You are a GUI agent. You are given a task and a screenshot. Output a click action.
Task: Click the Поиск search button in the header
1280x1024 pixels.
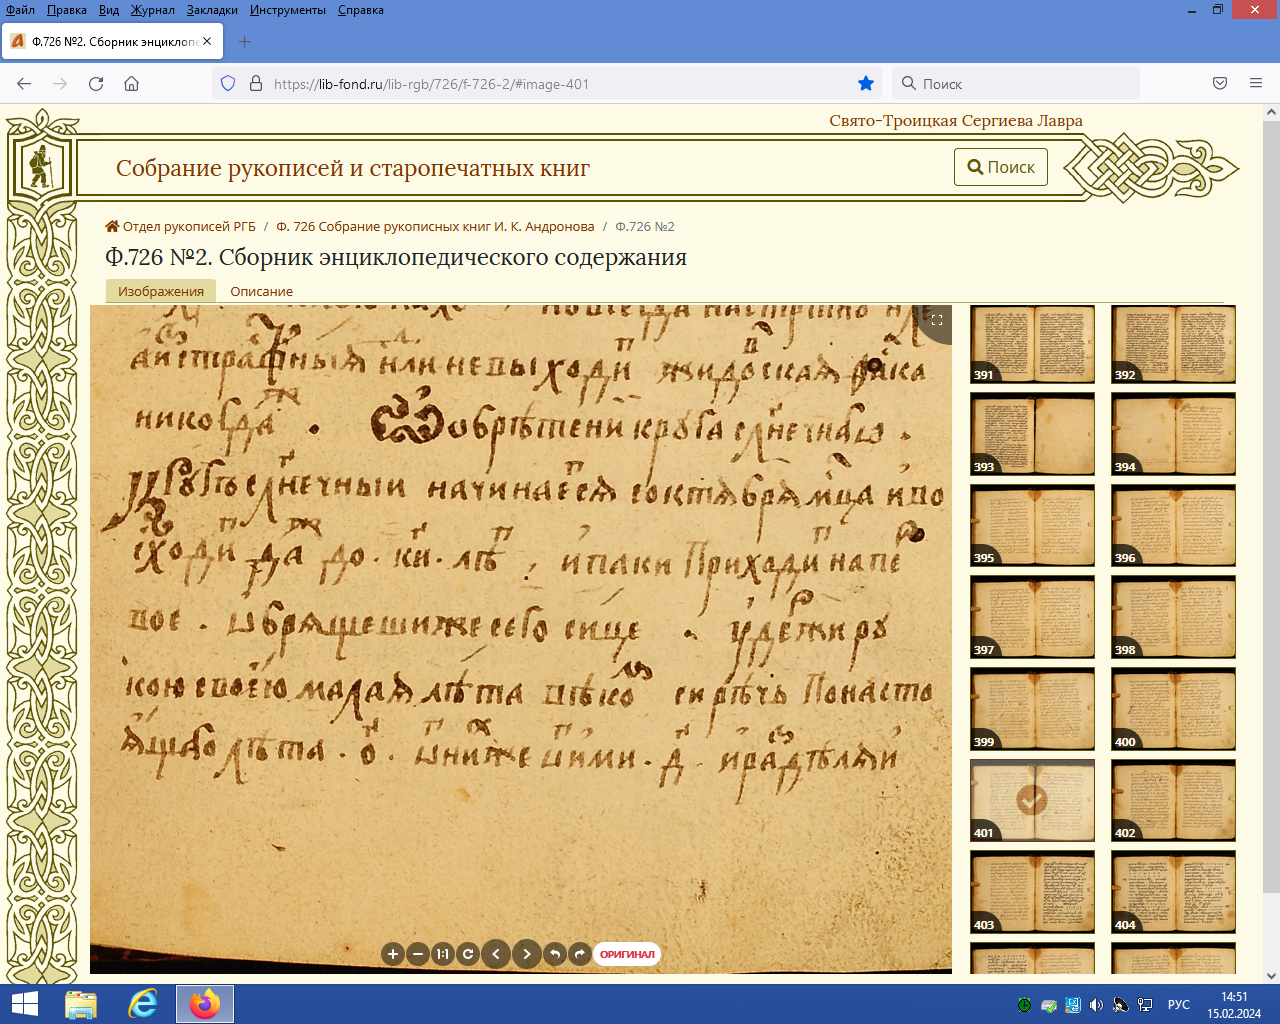[x=1001, y=167]
